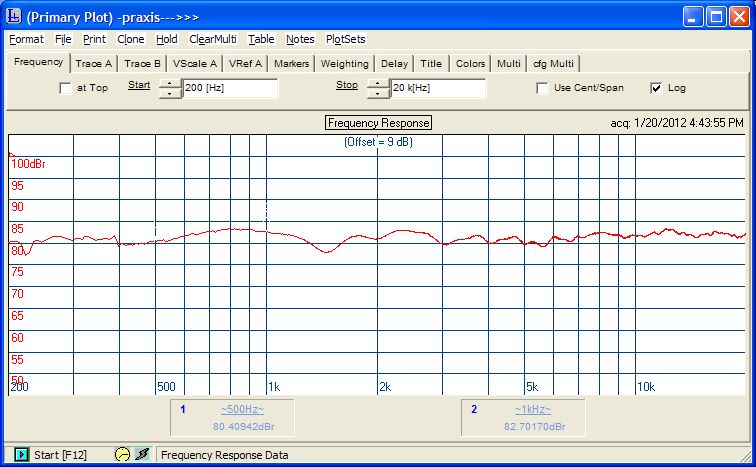756x467 pixels.
Task: Click the Start frequency field showing 200 [Hz]
Action: 230,88
